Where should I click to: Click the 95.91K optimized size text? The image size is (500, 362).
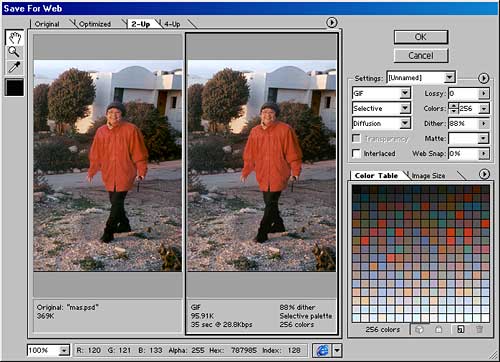pos(202,316)
